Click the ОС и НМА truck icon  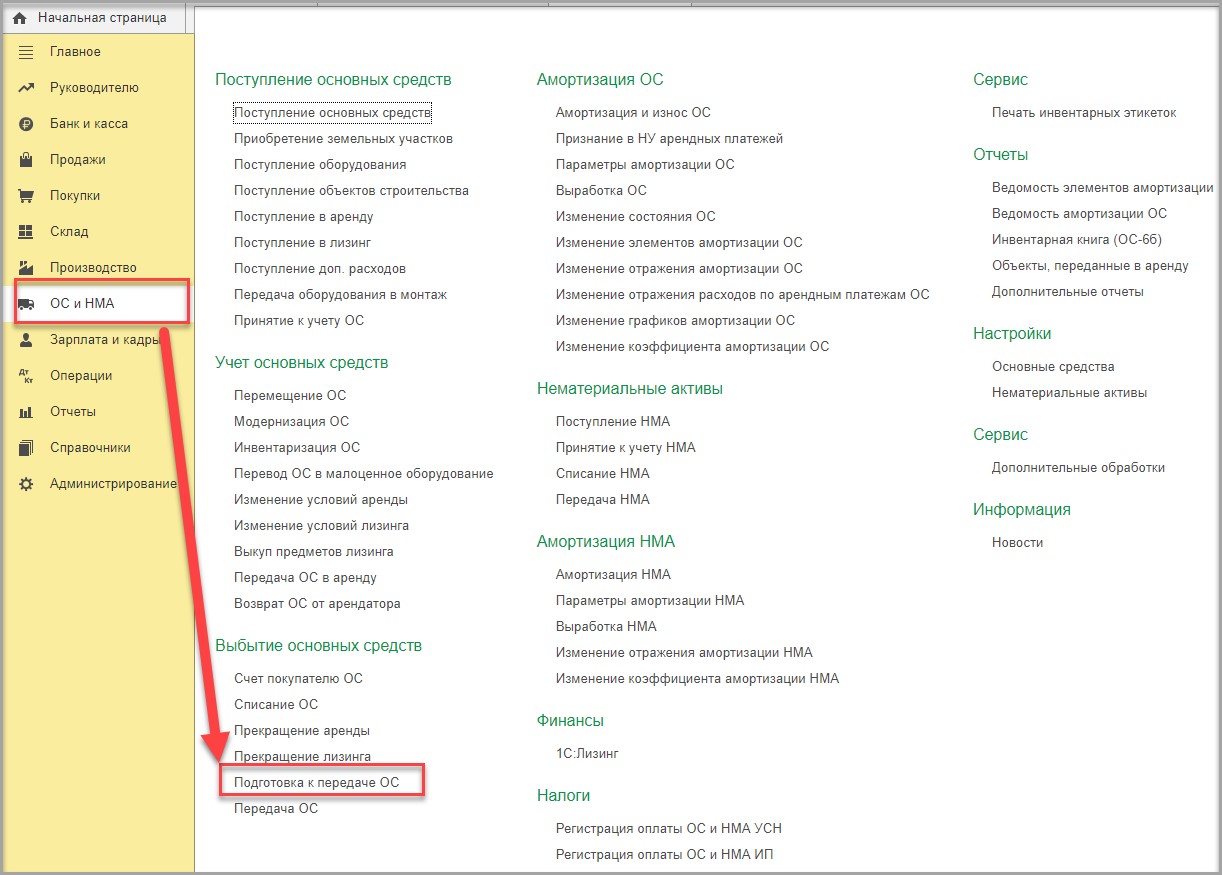(x=27, y=304)
